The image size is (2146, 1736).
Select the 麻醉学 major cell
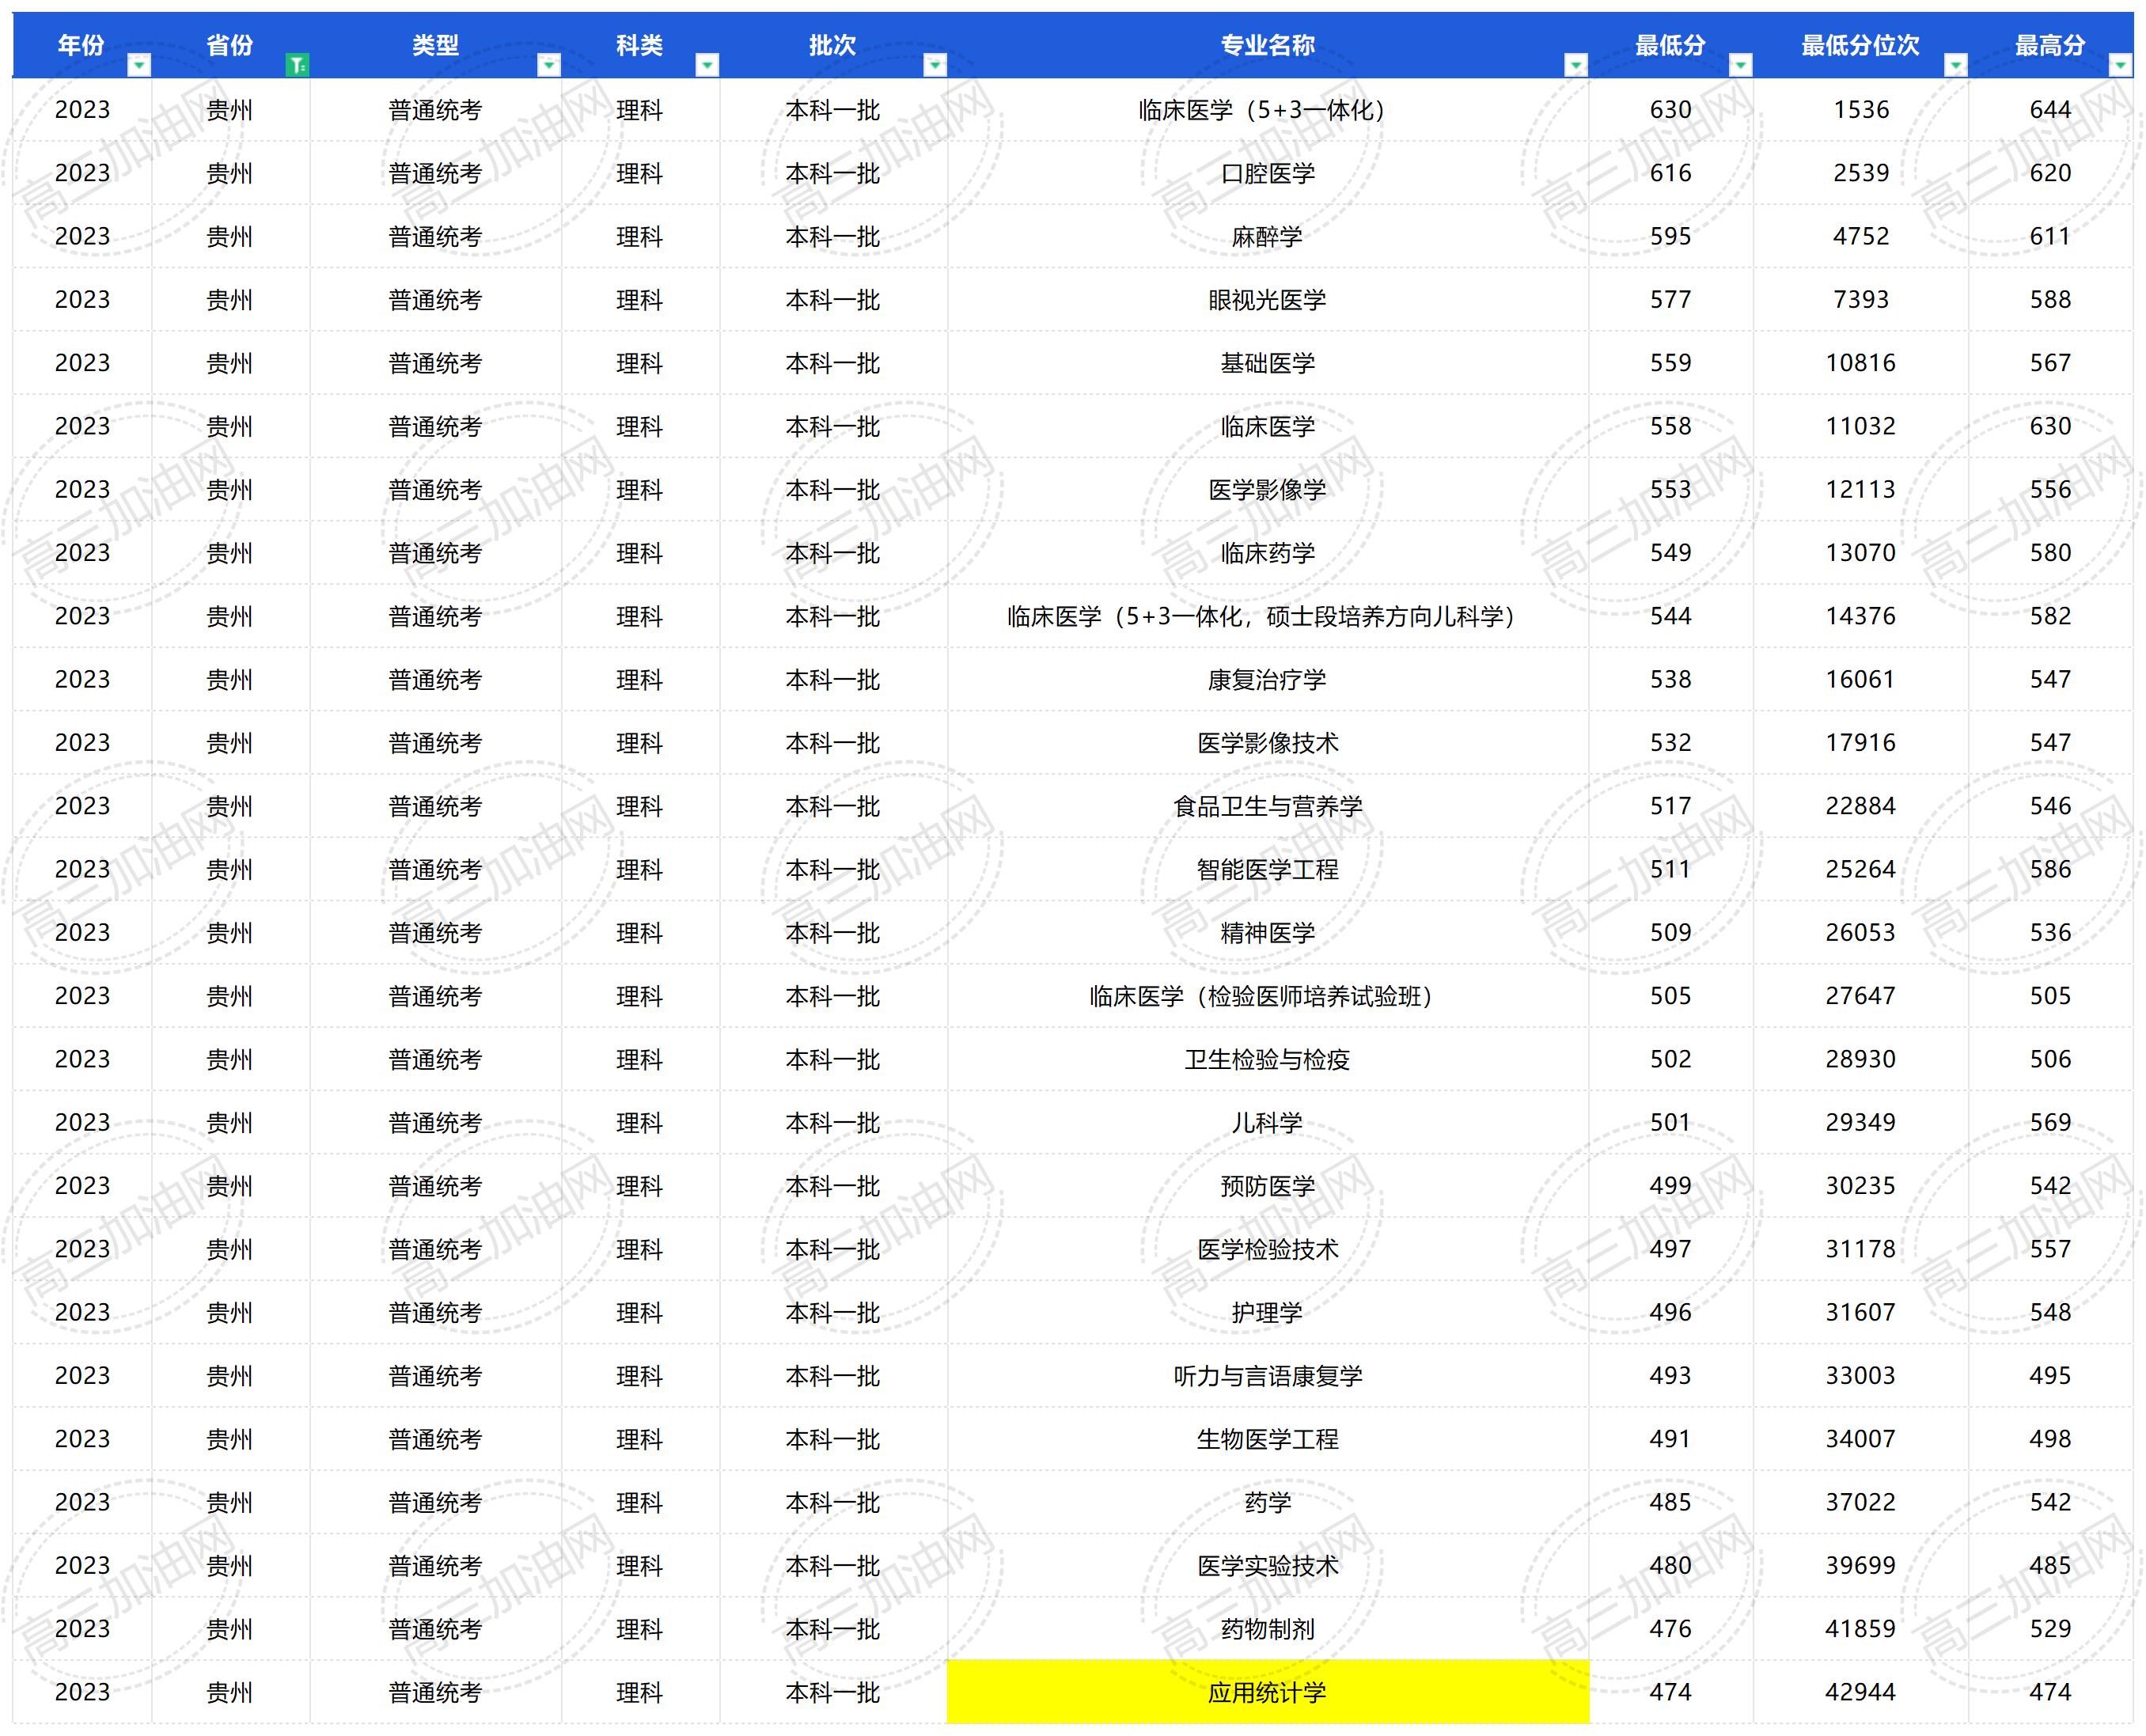coord(1268,236)
